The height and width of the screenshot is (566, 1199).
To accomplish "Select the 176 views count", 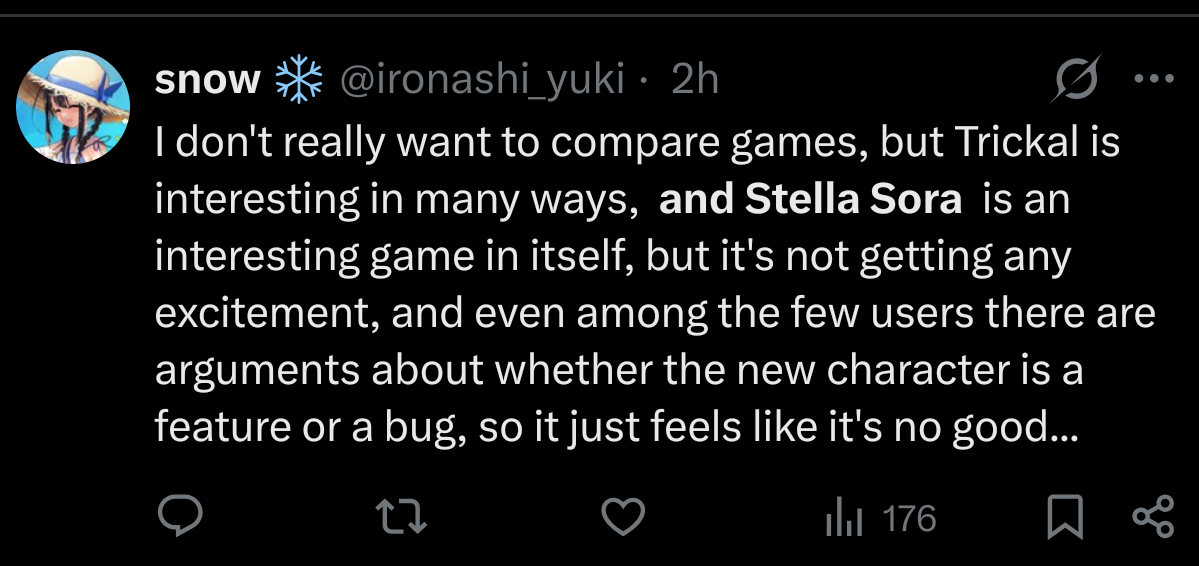I will click(909, 519).
